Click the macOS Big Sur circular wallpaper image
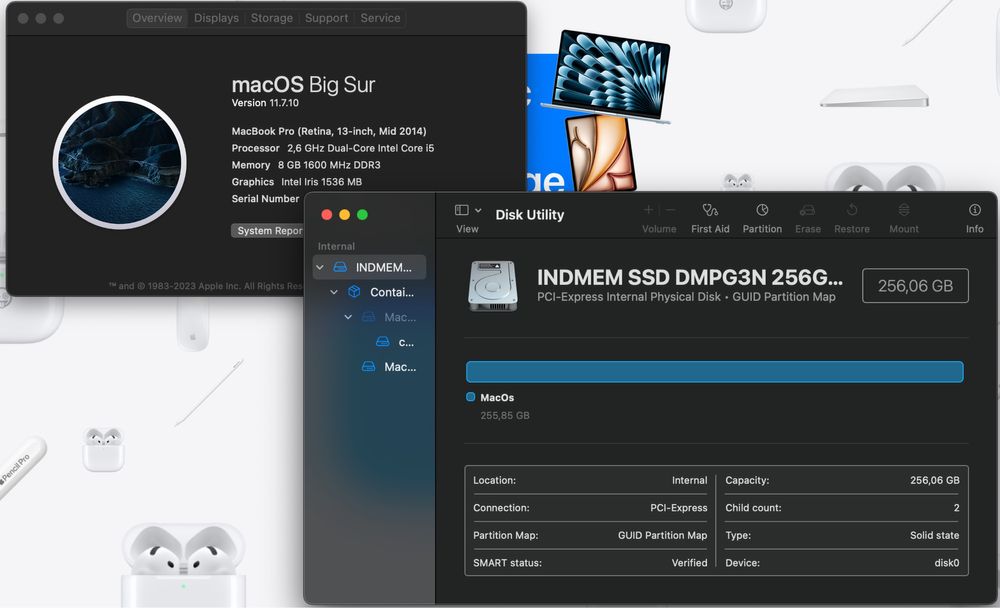The image size is (1000, 608). [119, 162]
